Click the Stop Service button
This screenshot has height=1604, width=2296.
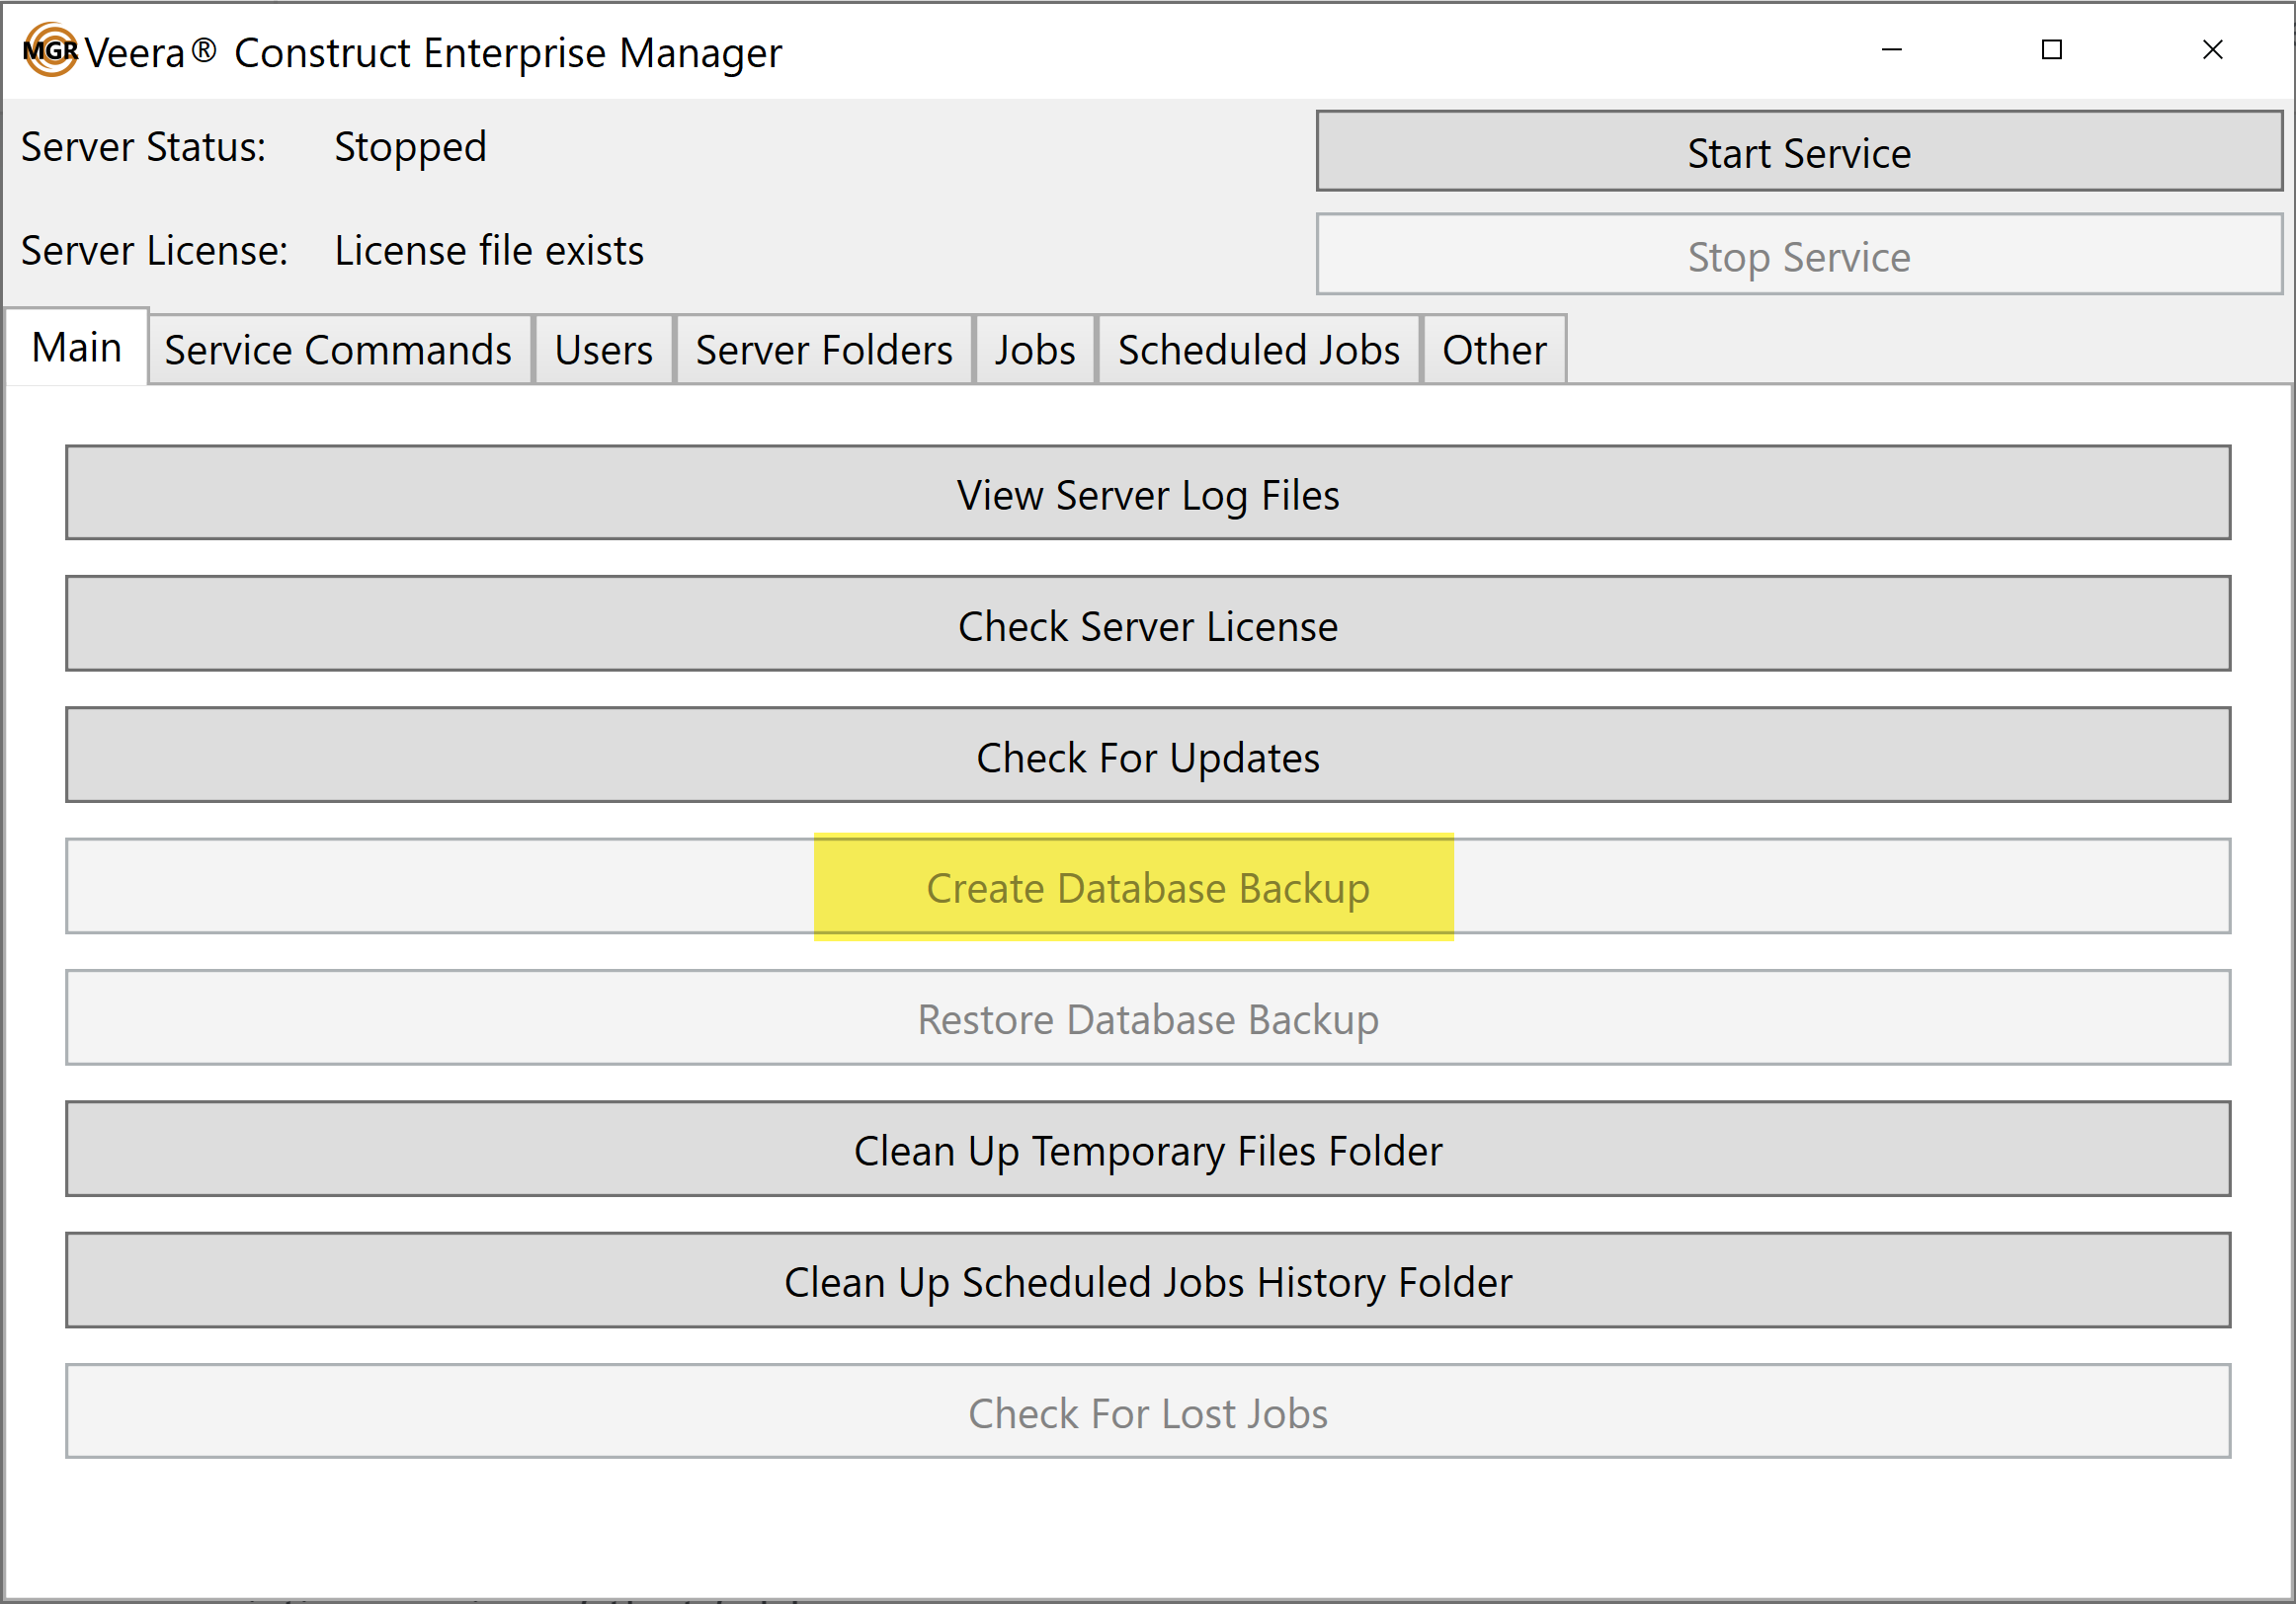pos(1799,255)
